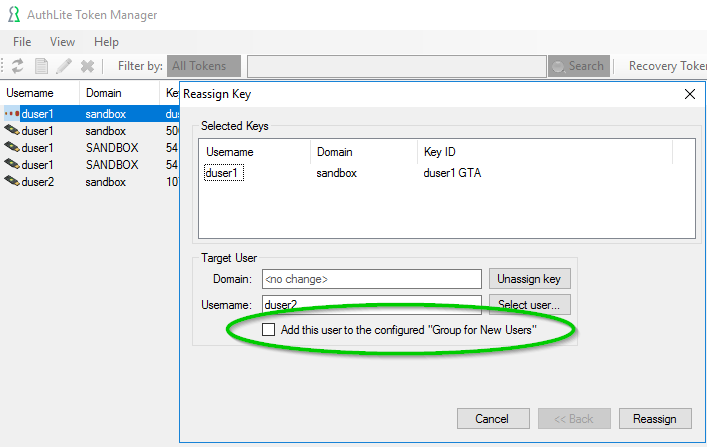This screenshot has height=447, width=707.
Task: Click the Unassign key button
Action: click(529, 279)
